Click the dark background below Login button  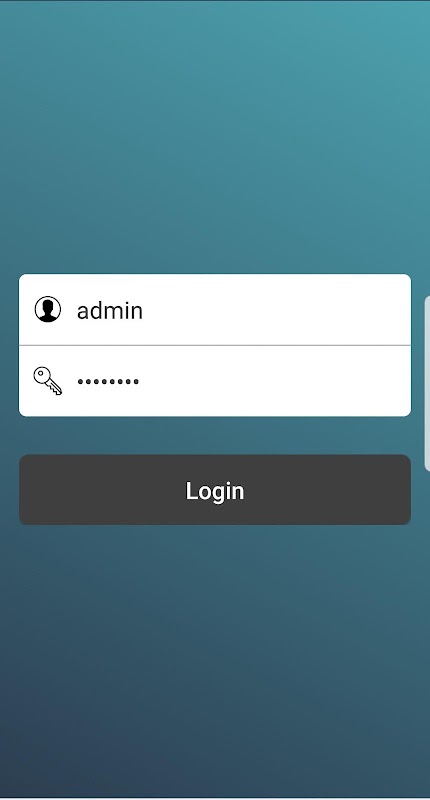[215, 658]
